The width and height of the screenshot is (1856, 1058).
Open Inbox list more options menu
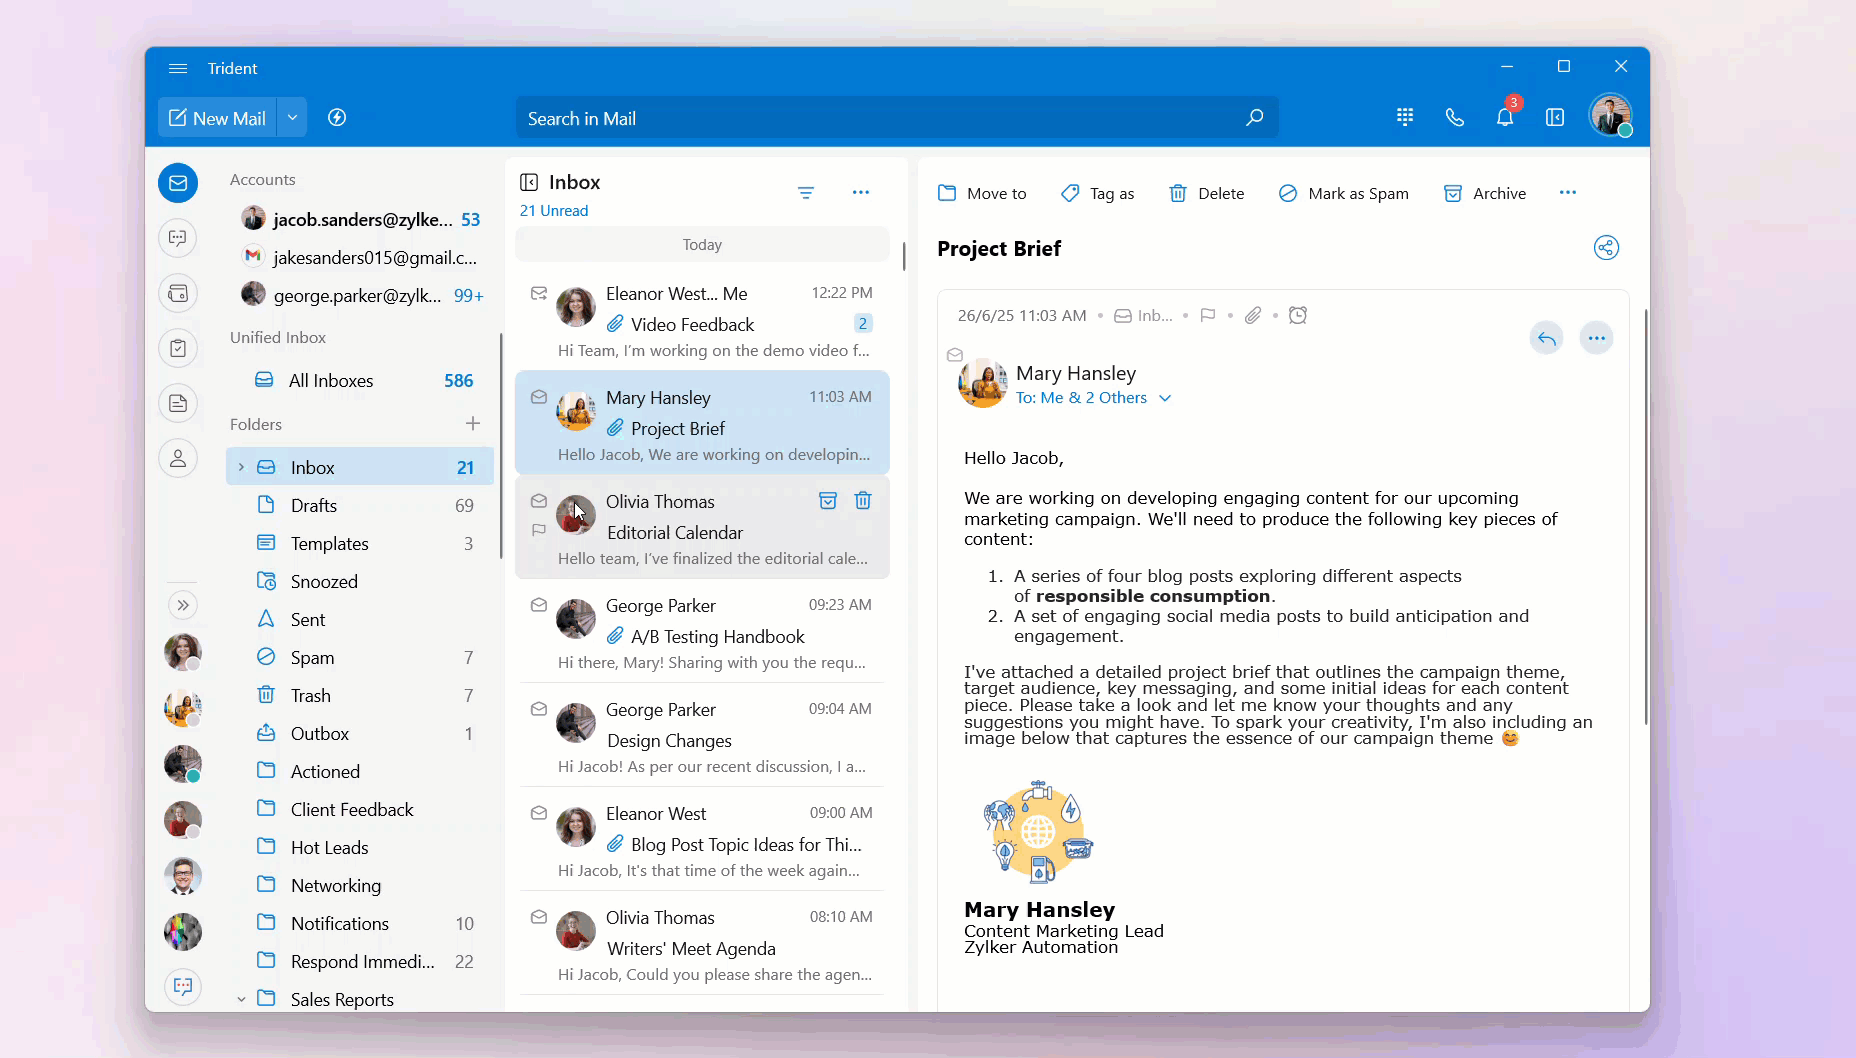click(861, 192)
